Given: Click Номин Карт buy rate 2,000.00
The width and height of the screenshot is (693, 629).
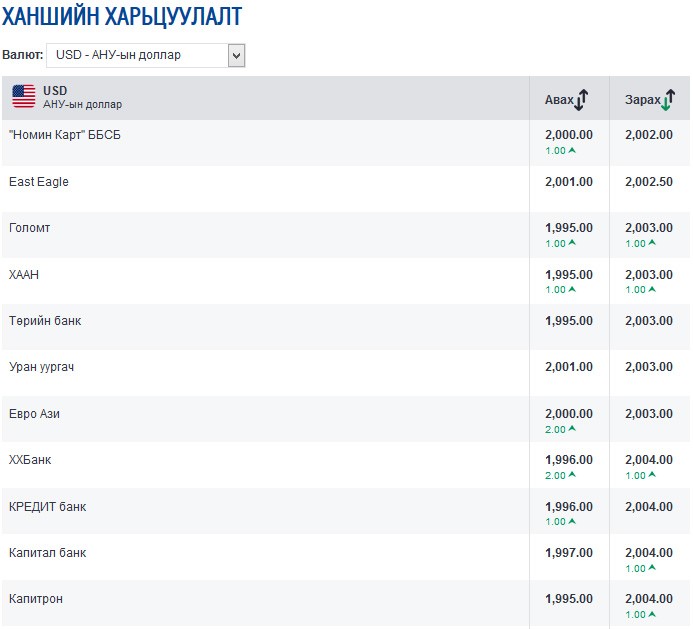Looking at the screenshot, I should (569, 135).
